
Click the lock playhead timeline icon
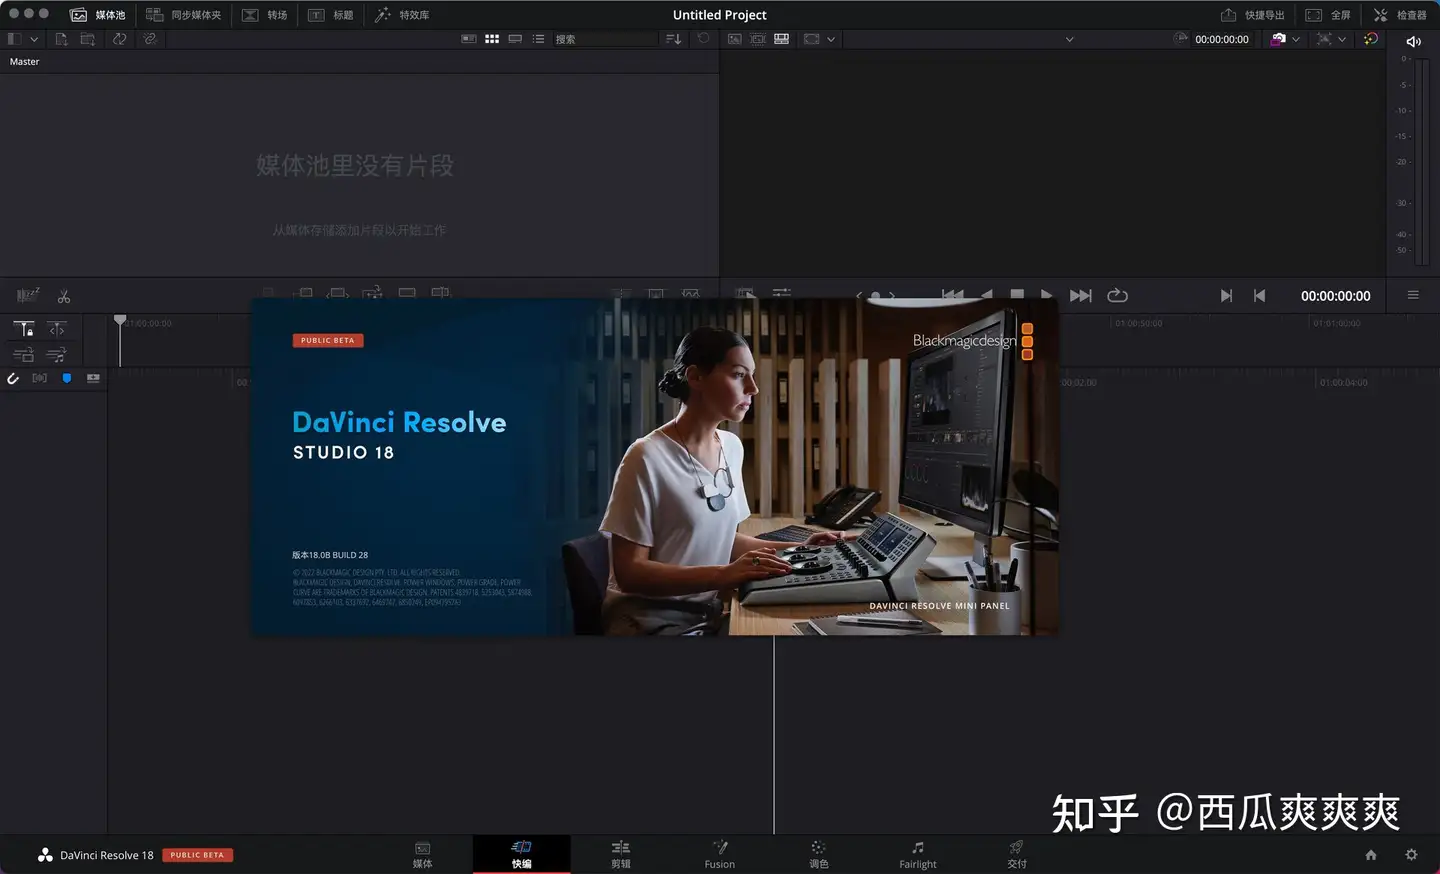24,329
